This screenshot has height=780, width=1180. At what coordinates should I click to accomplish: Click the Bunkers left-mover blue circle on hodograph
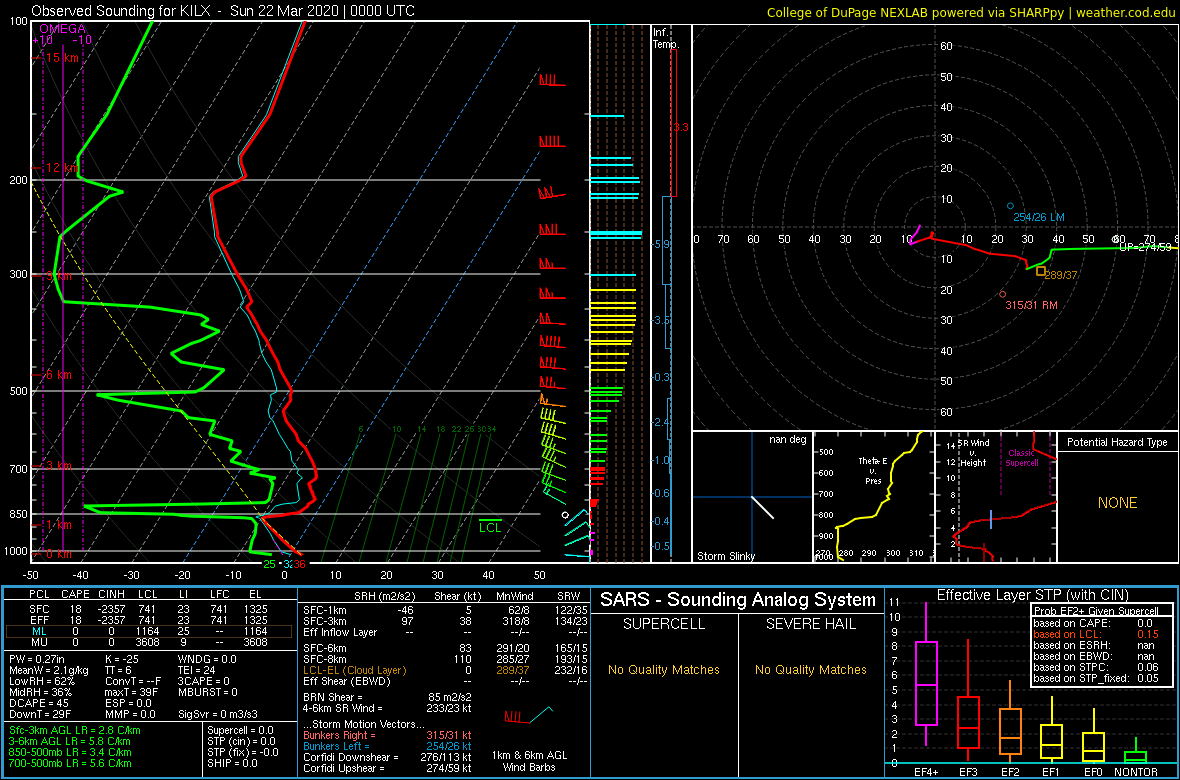point(1010,206)
